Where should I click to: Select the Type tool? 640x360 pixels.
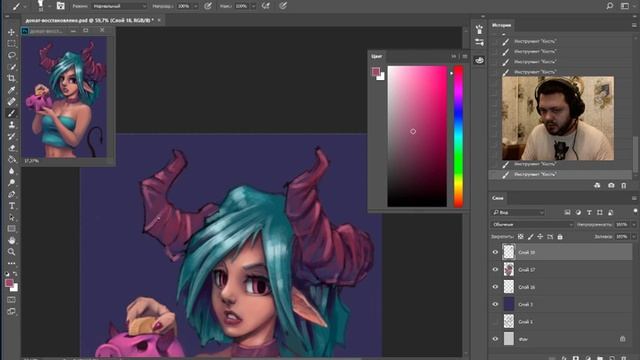(x=11, y=206)
